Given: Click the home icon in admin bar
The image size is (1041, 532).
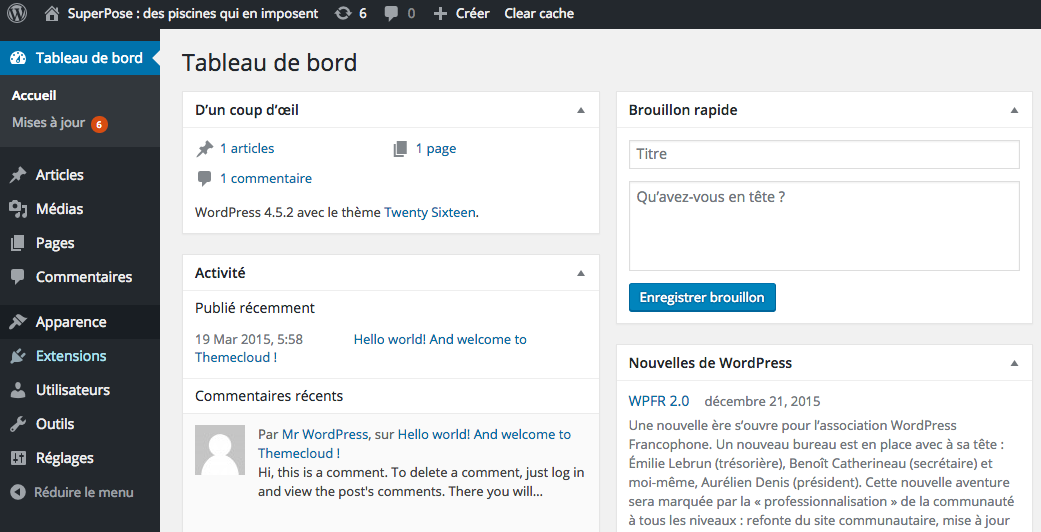Looking at the screenshot, I should [51, 13].
